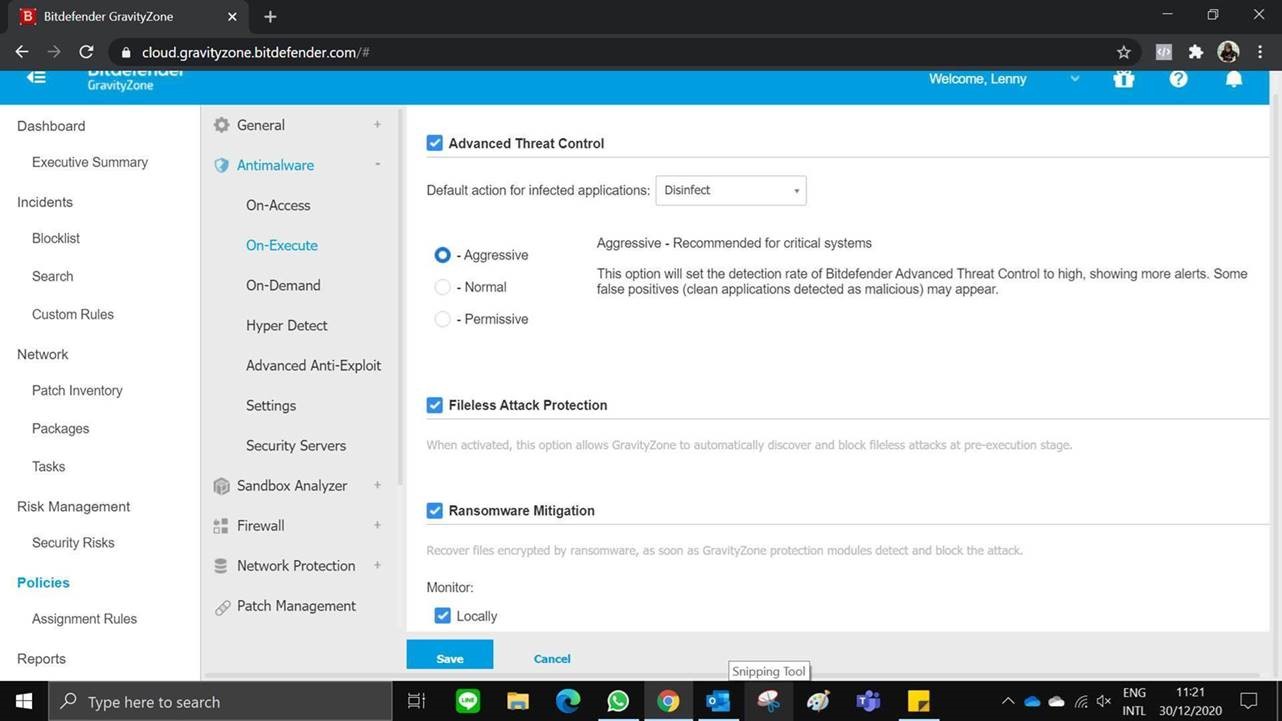Expand the Firewall section plus sign

pos(377,525)
